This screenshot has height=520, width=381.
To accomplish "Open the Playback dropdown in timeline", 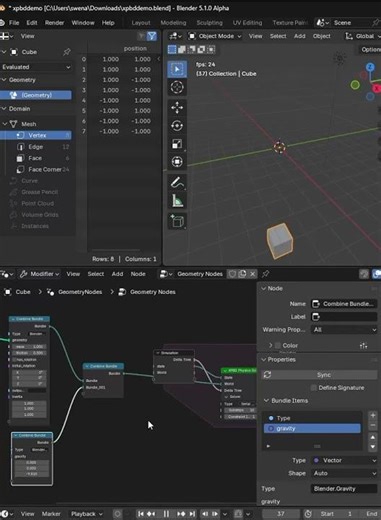I will [86, 514].
